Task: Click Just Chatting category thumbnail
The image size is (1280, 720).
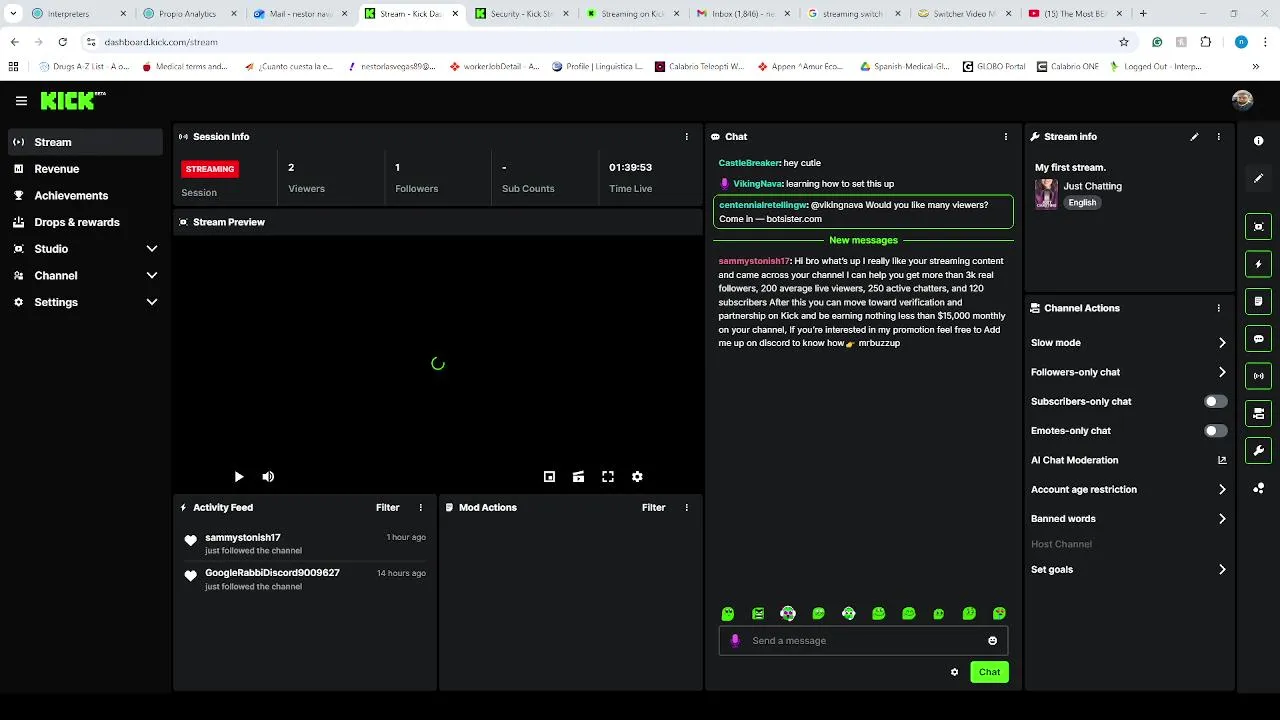Action: pos(1046,193)
